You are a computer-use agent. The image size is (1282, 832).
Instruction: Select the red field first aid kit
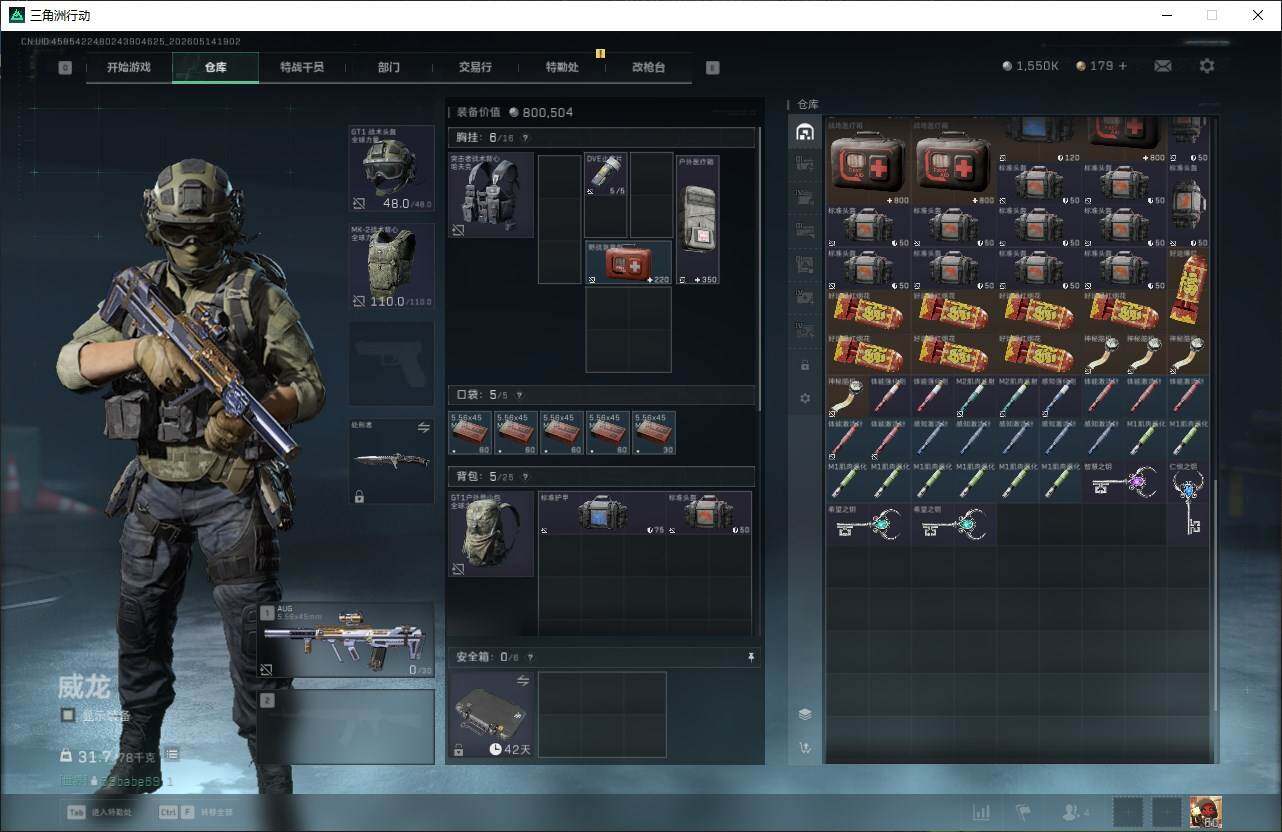point(628,262)
